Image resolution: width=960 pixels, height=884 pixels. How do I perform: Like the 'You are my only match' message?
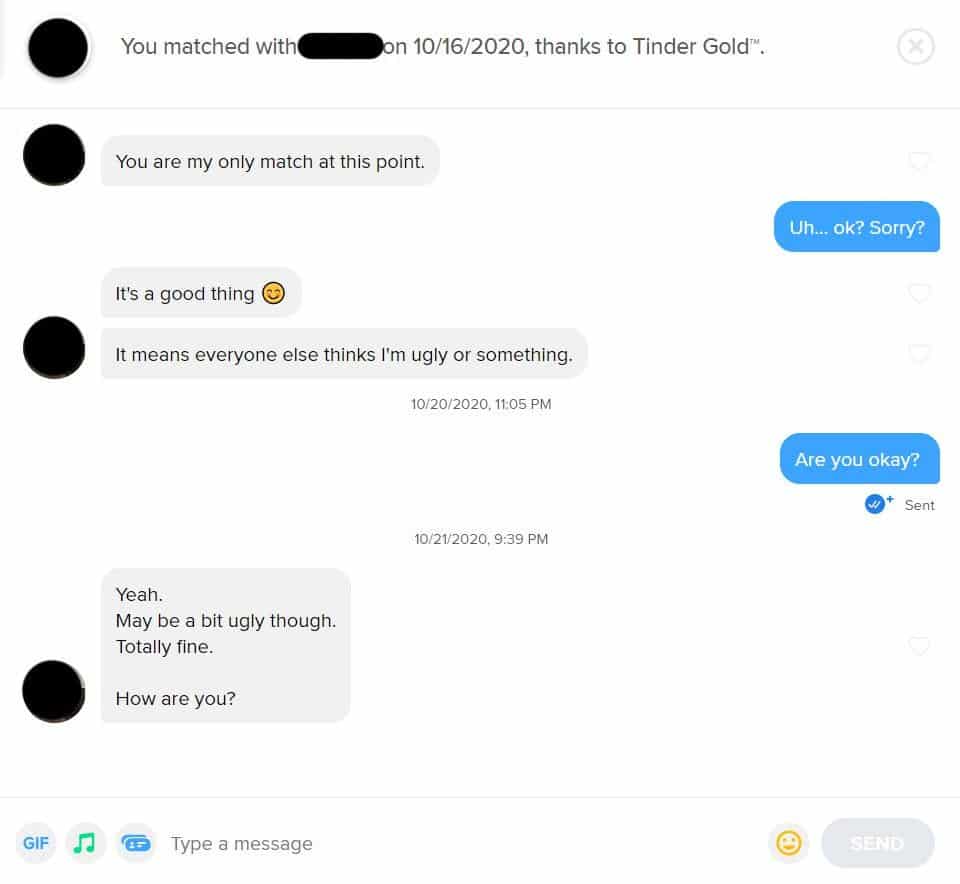pos(918,161)
